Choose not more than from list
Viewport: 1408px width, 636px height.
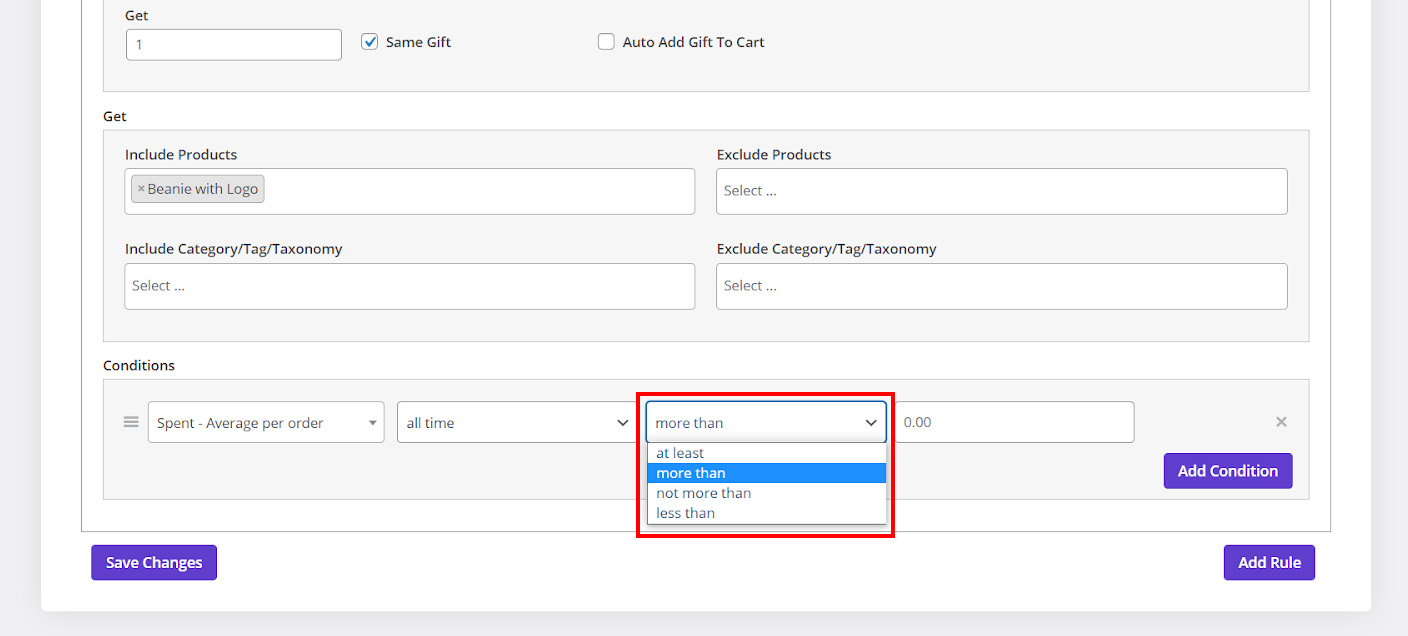click(703, 493)
